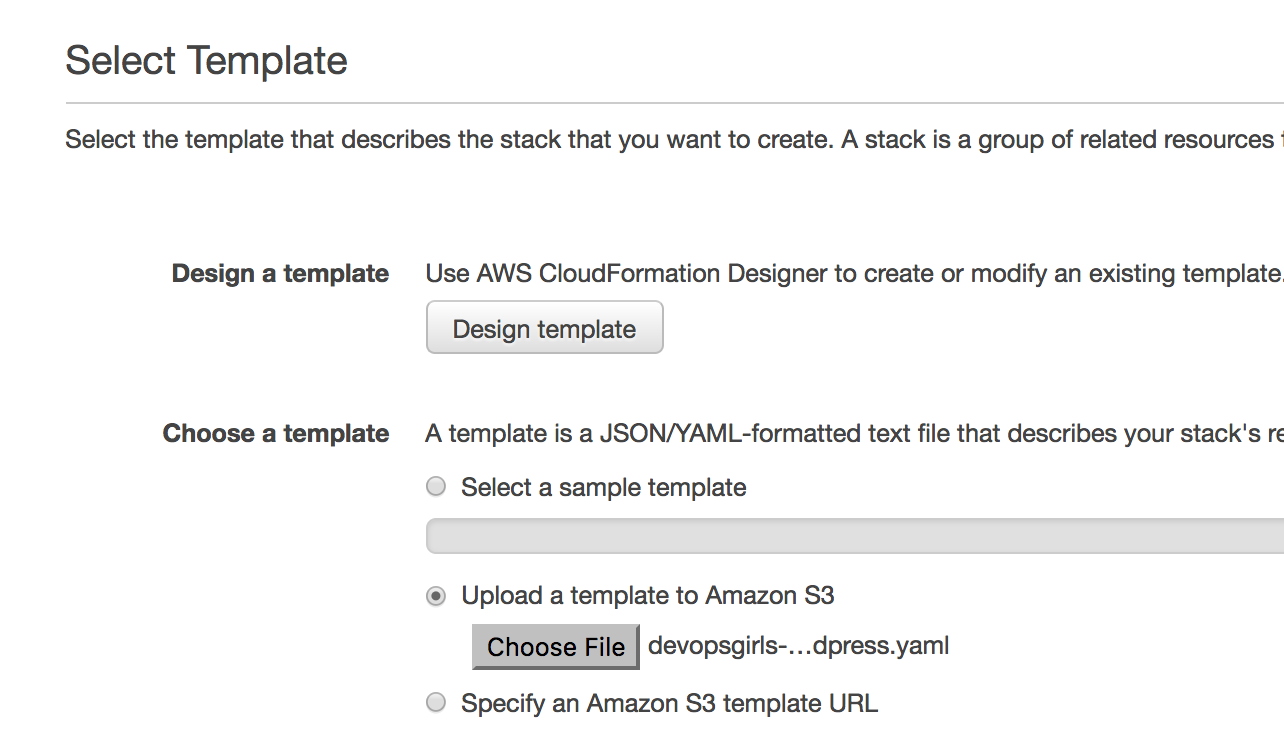Click the "Select a sample template" label text

tap(603, 488)
